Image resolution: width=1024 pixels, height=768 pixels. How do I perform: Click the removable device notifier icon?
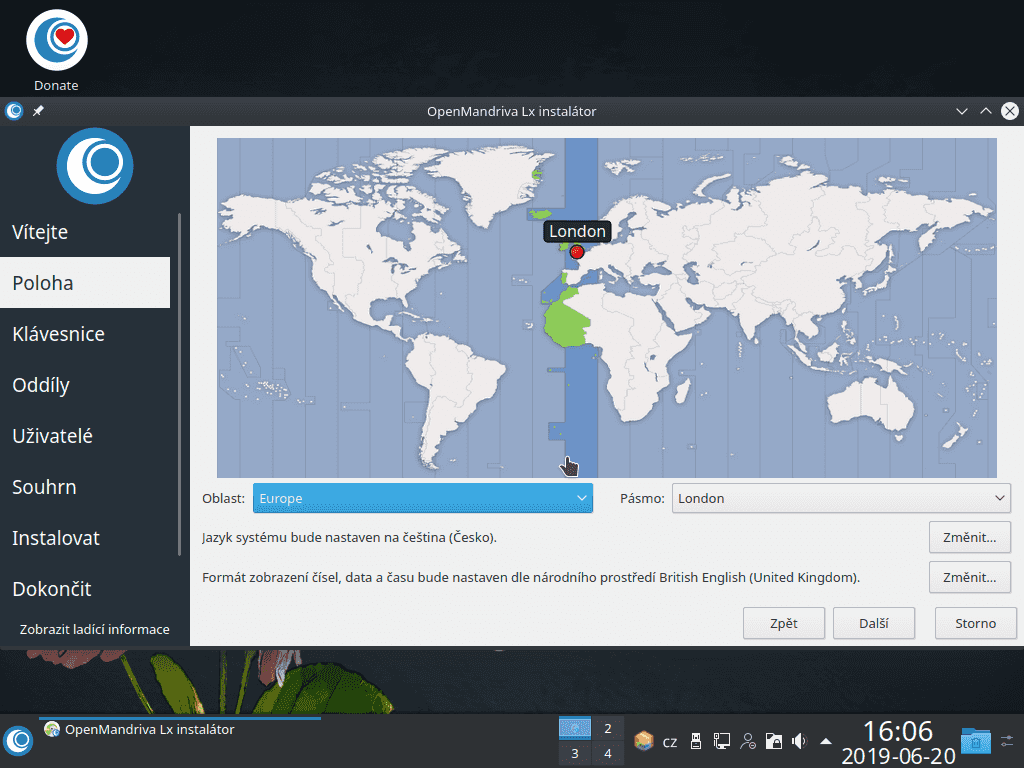(696, 741)
